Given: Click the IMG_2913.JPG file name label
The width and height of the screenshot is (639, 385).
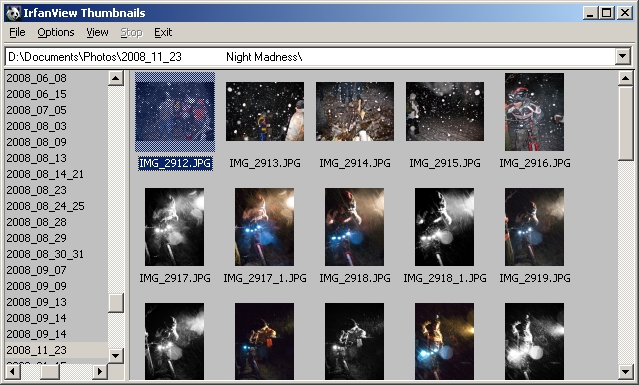Looking at the screenshot, I should (x=265, y=163).
